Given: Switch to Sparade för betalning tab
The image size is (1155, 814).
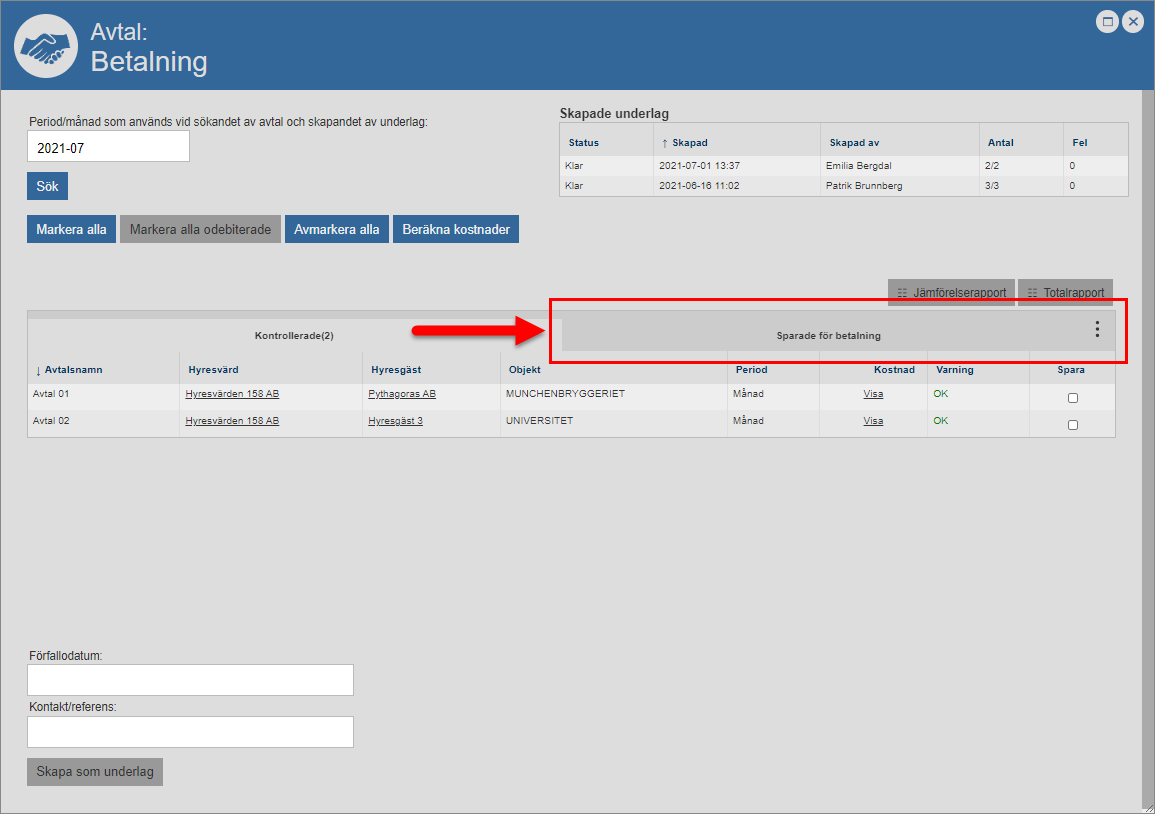Looking at the screenshot, I should 828,336.
